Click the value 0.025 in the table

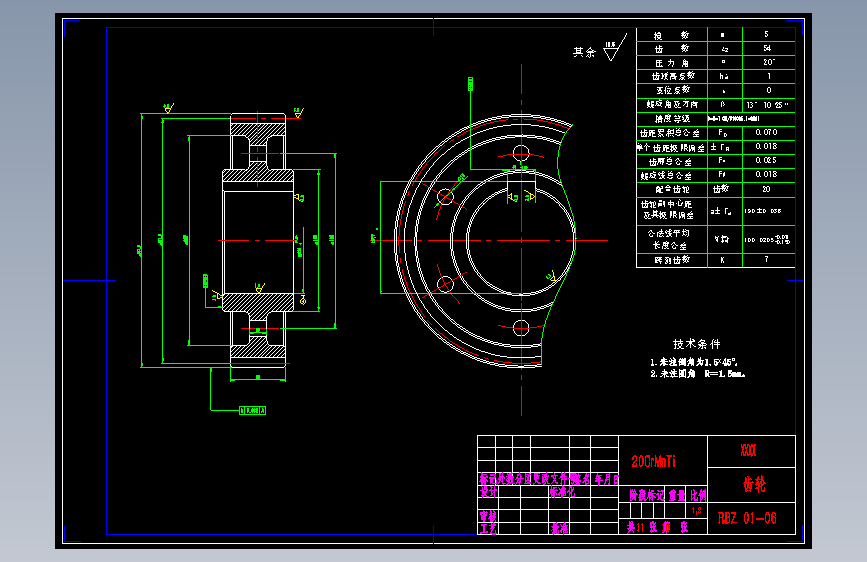766,160
